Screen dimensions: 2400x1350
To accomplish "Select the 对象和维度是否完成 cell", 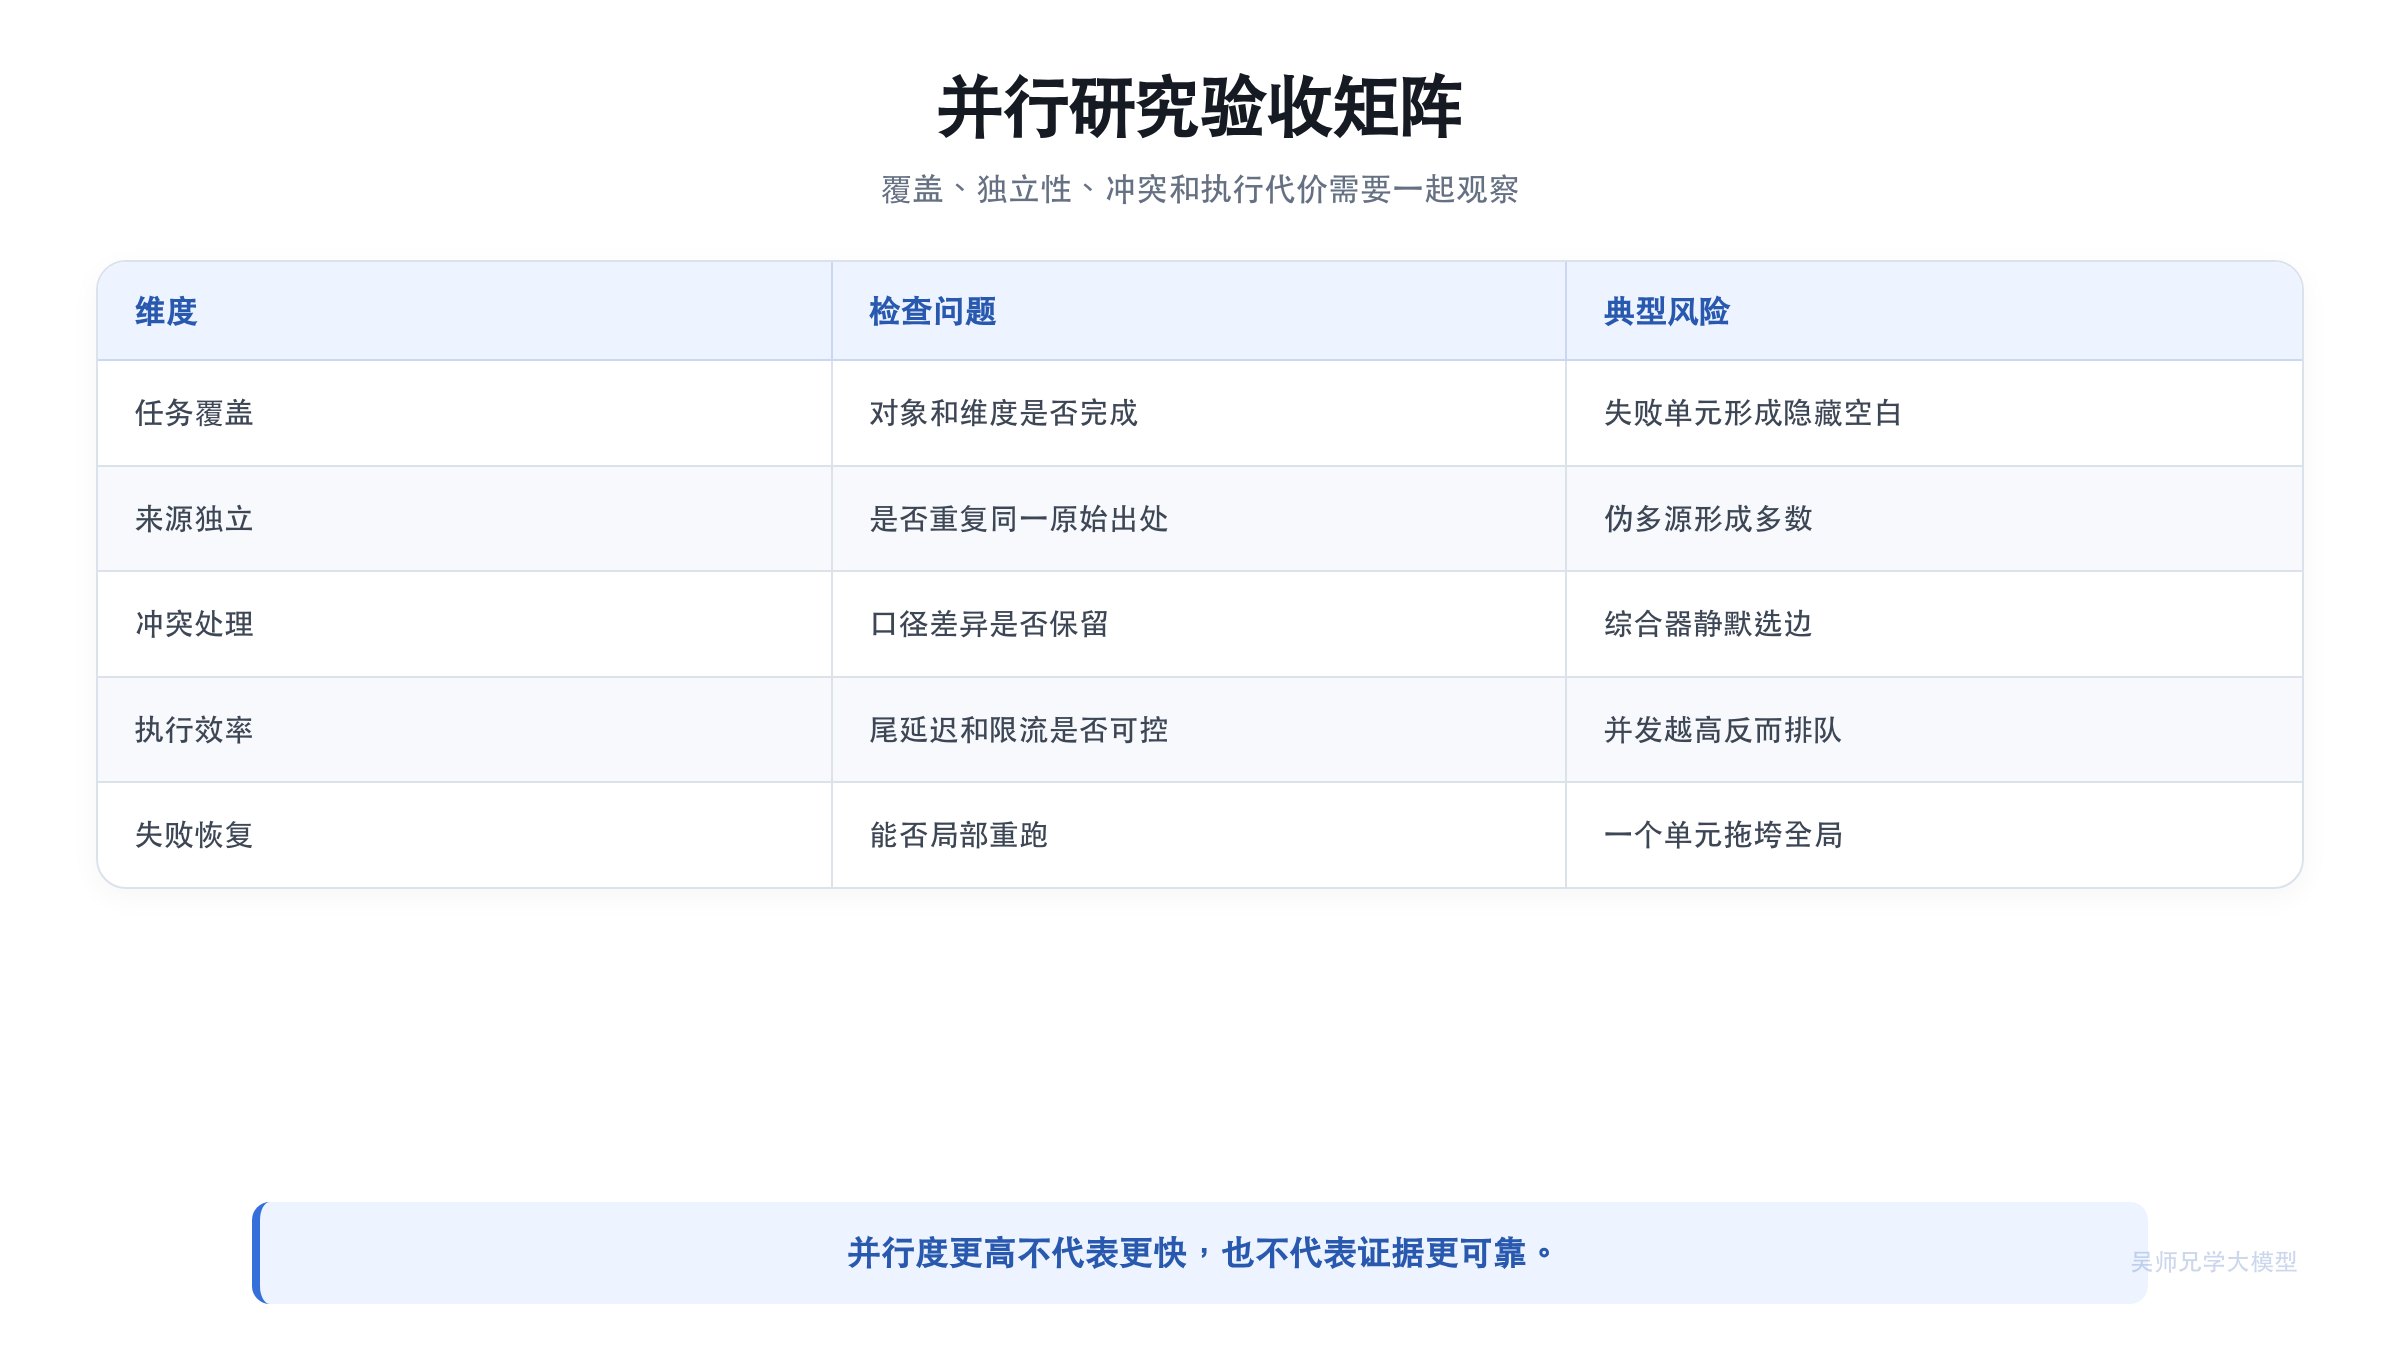I will [x=1199, y=413].
